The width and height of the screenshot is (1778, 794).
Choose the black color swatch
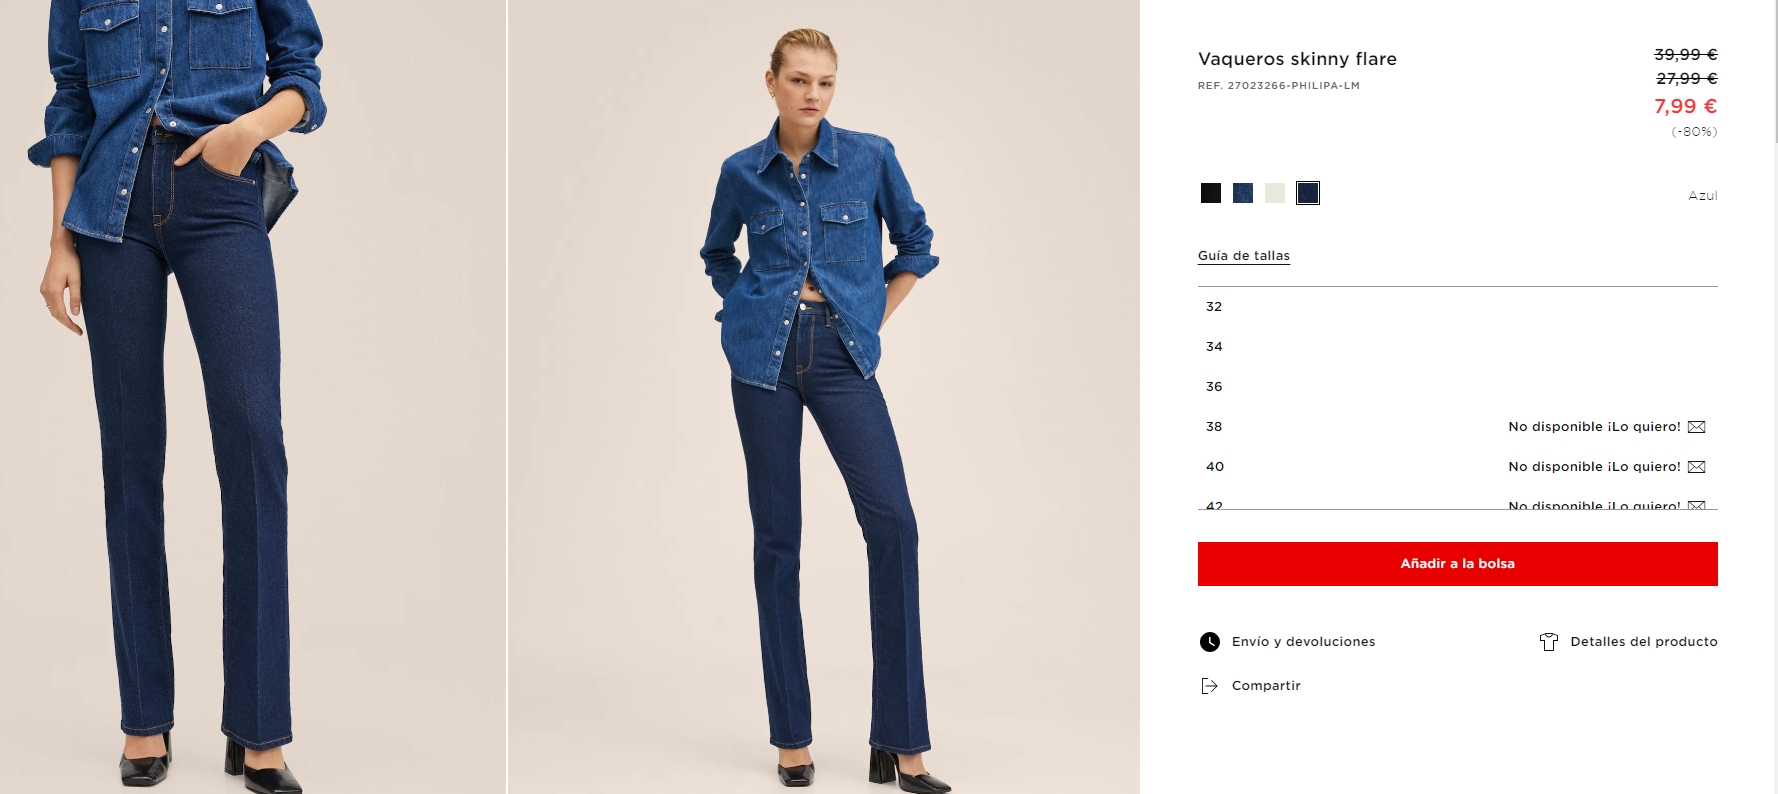pos(1211,193)
